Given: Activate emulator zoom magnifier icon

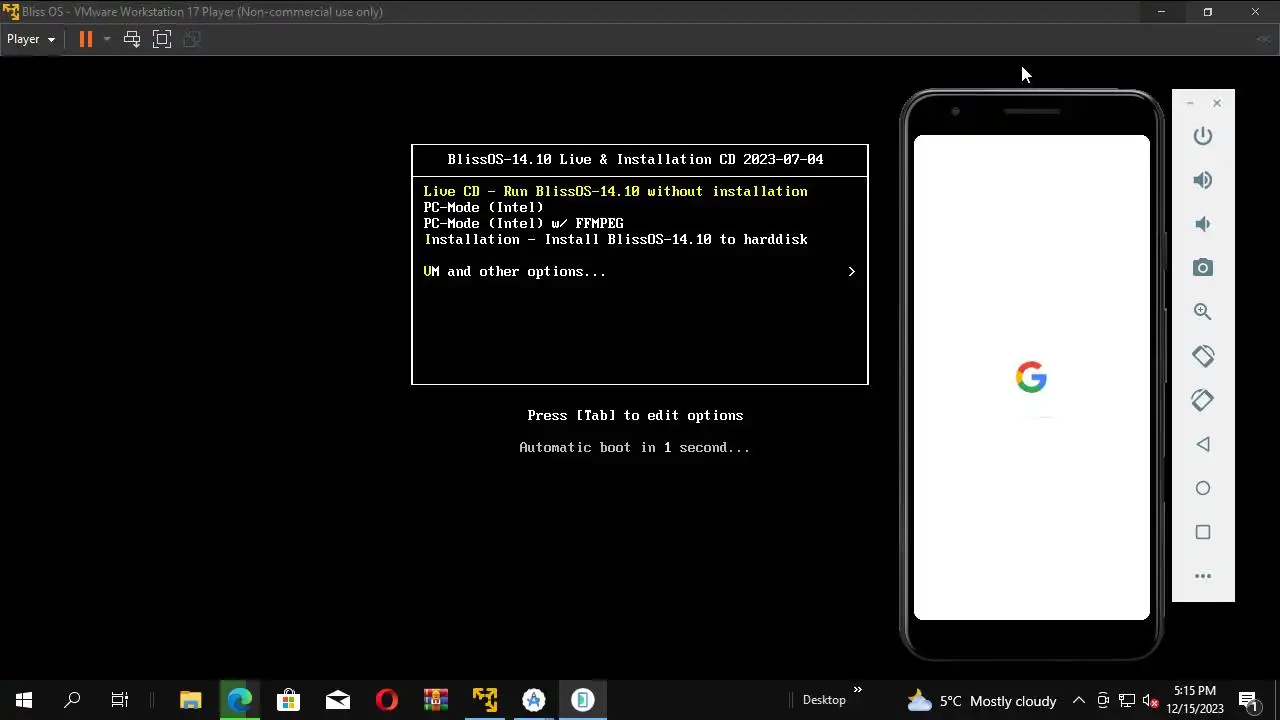Looking at the screenshot, I should (x=1203, y=312).
